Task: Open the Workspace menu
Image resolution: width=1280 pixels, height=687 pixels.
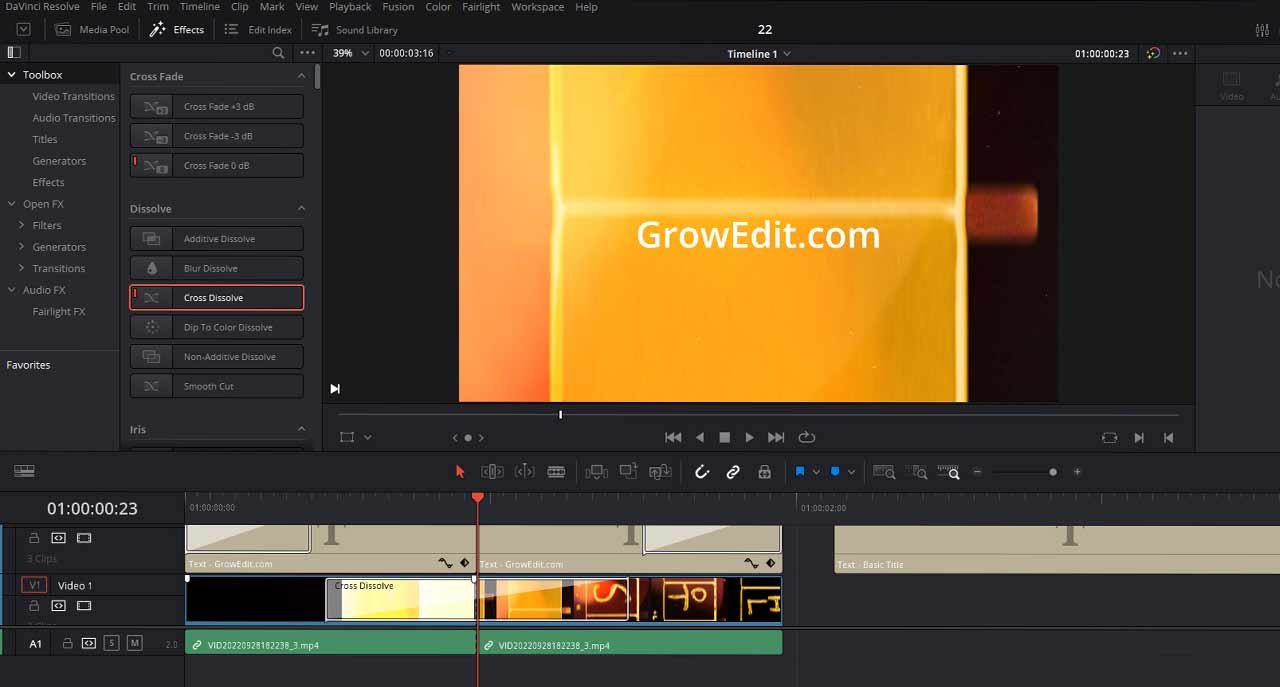Action: [537, 7]
